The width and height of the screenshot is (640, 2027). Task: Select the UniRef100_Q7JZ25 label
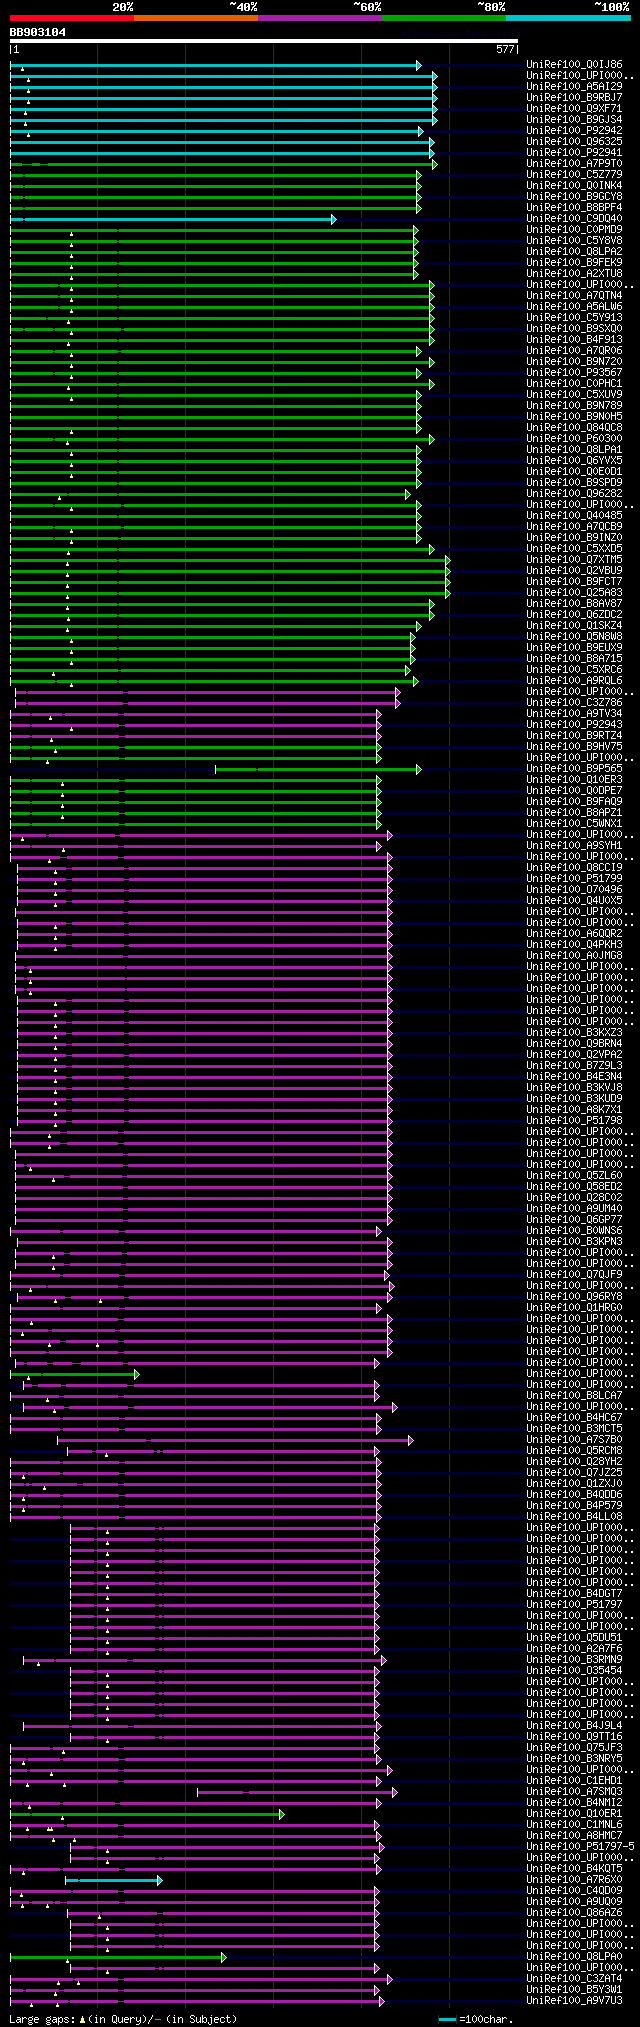574,1473
